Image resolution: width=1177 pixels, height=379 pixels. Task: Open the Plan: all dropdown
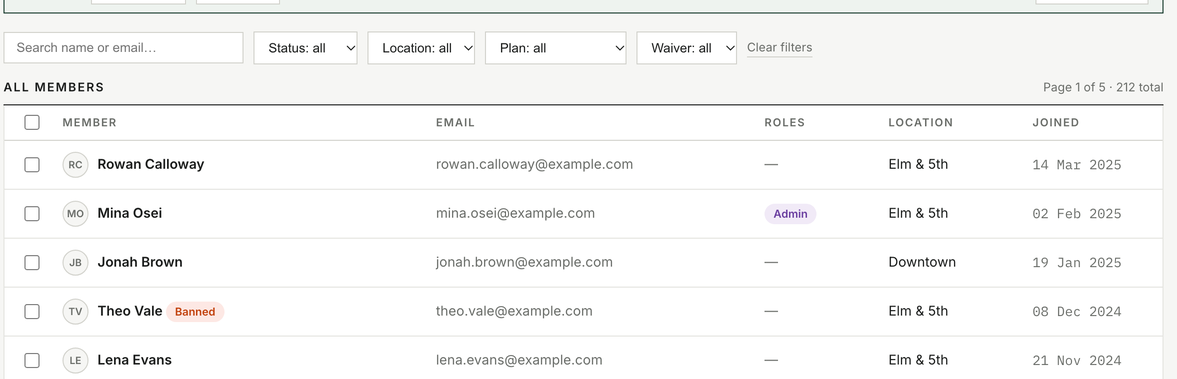pos(555,48)
